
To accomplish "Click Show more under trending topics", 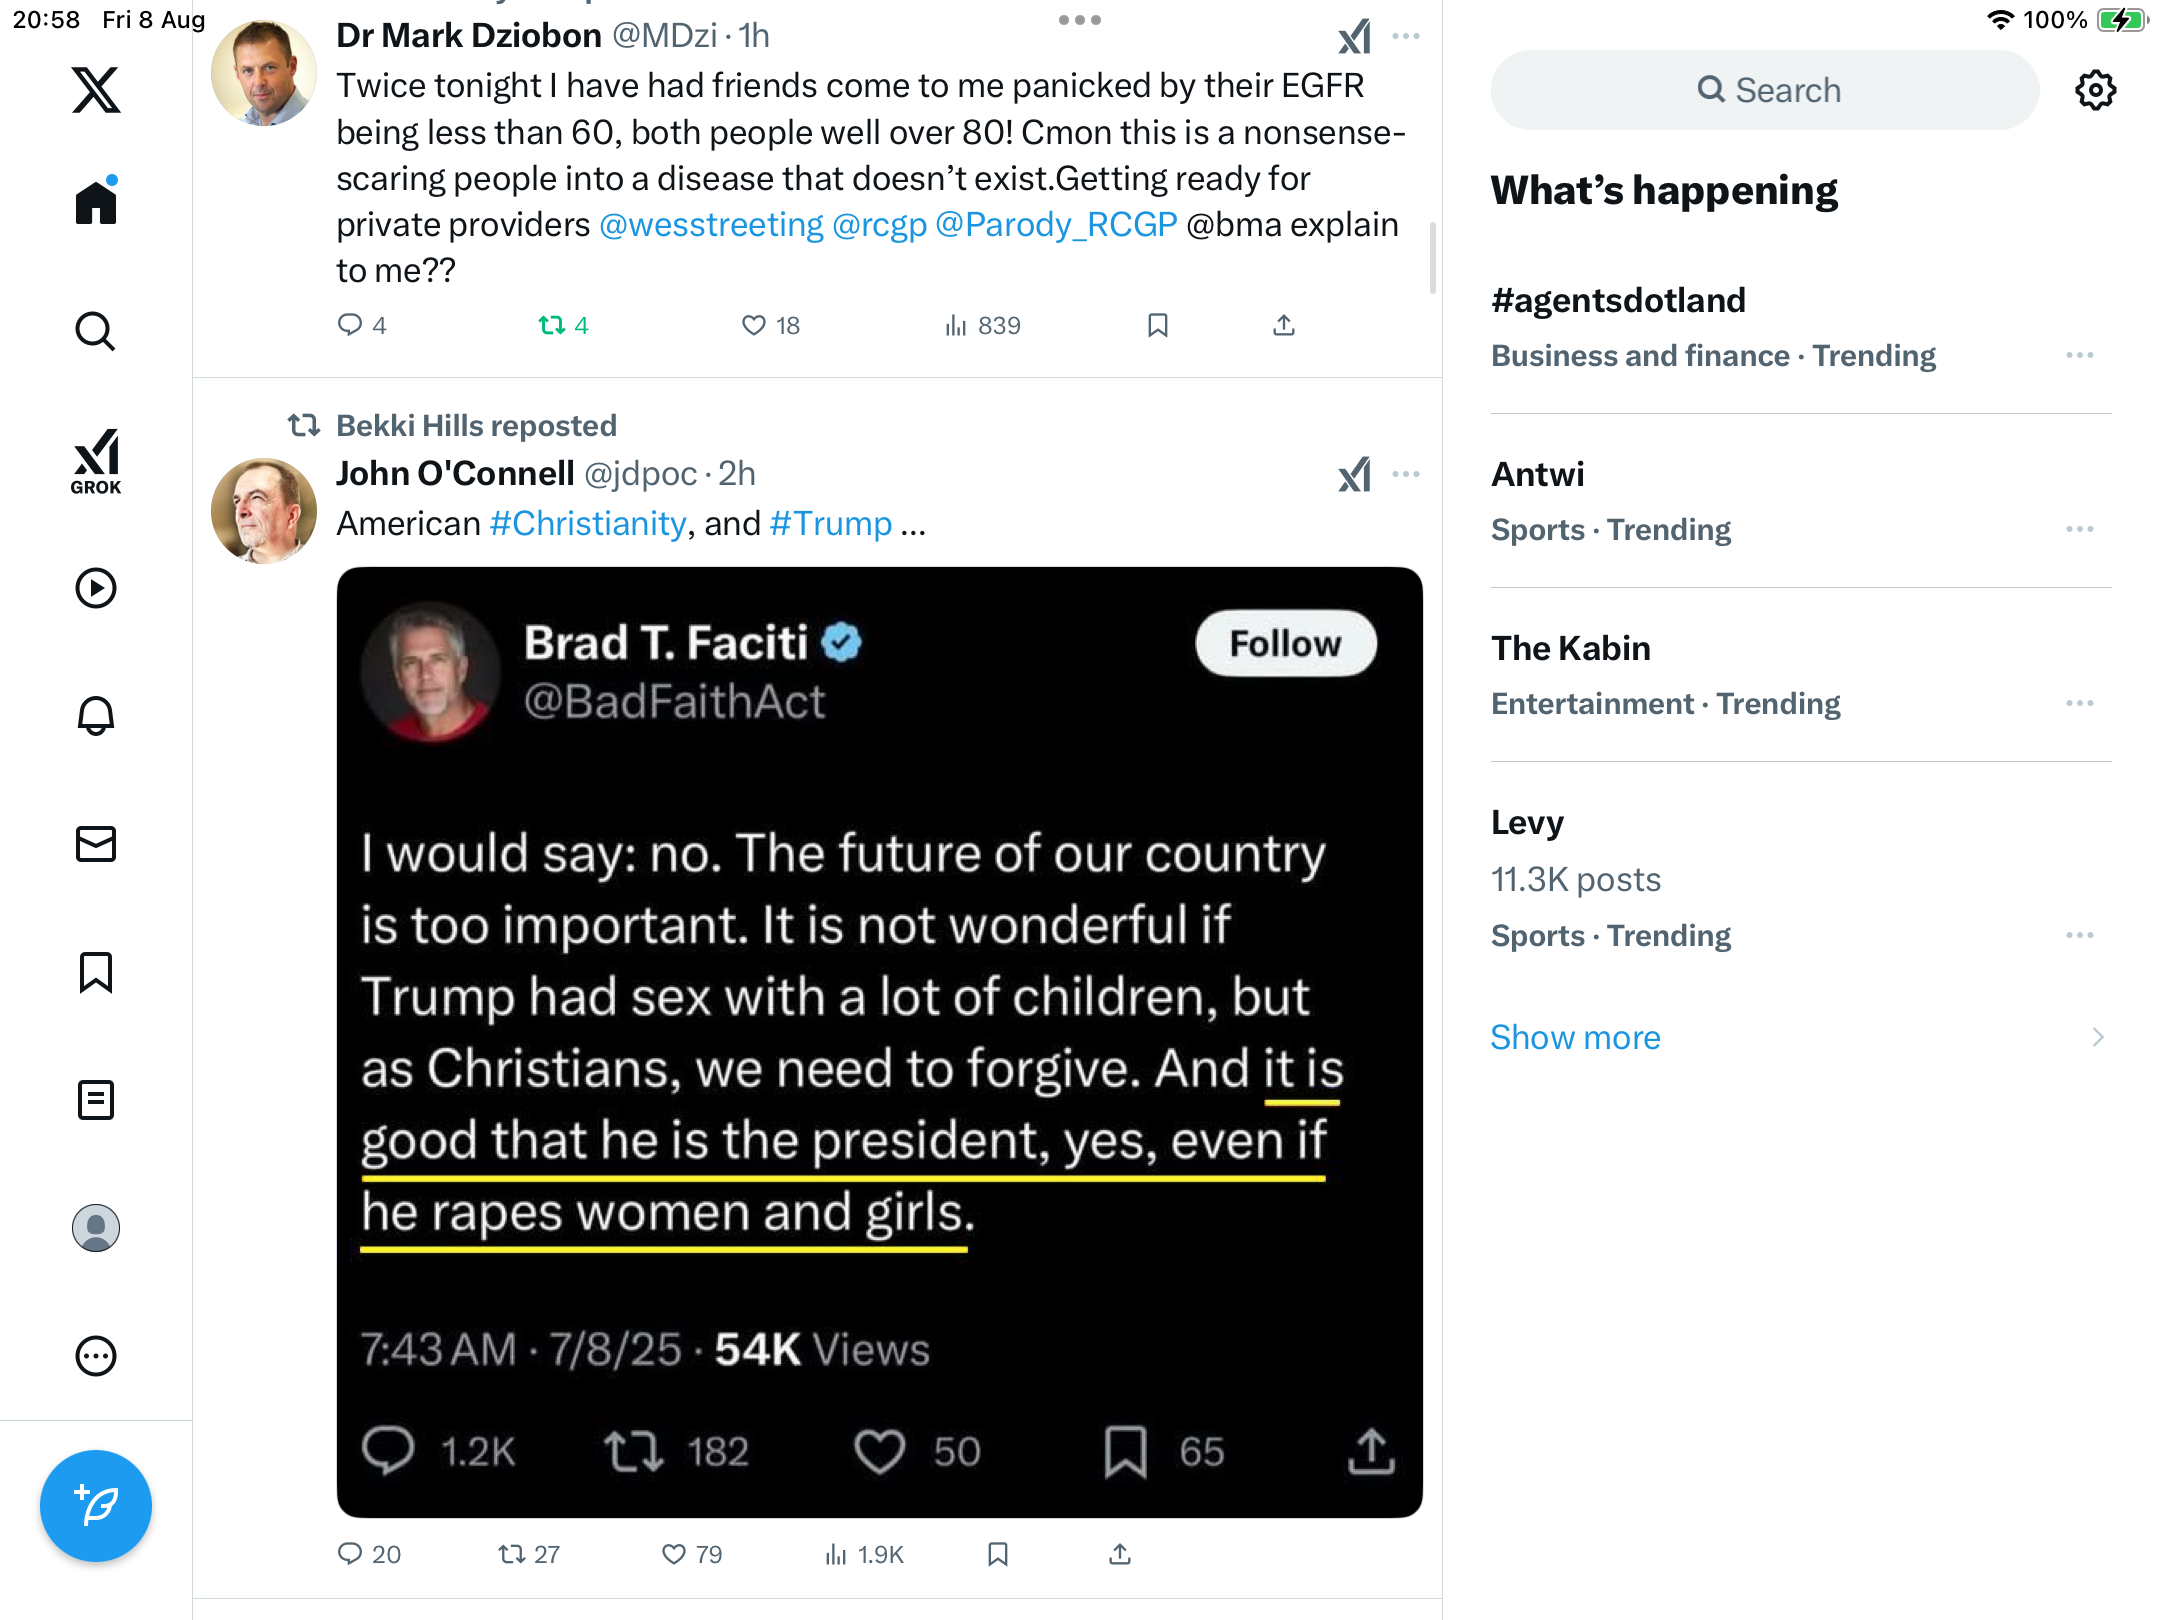I will 1575,1037.
